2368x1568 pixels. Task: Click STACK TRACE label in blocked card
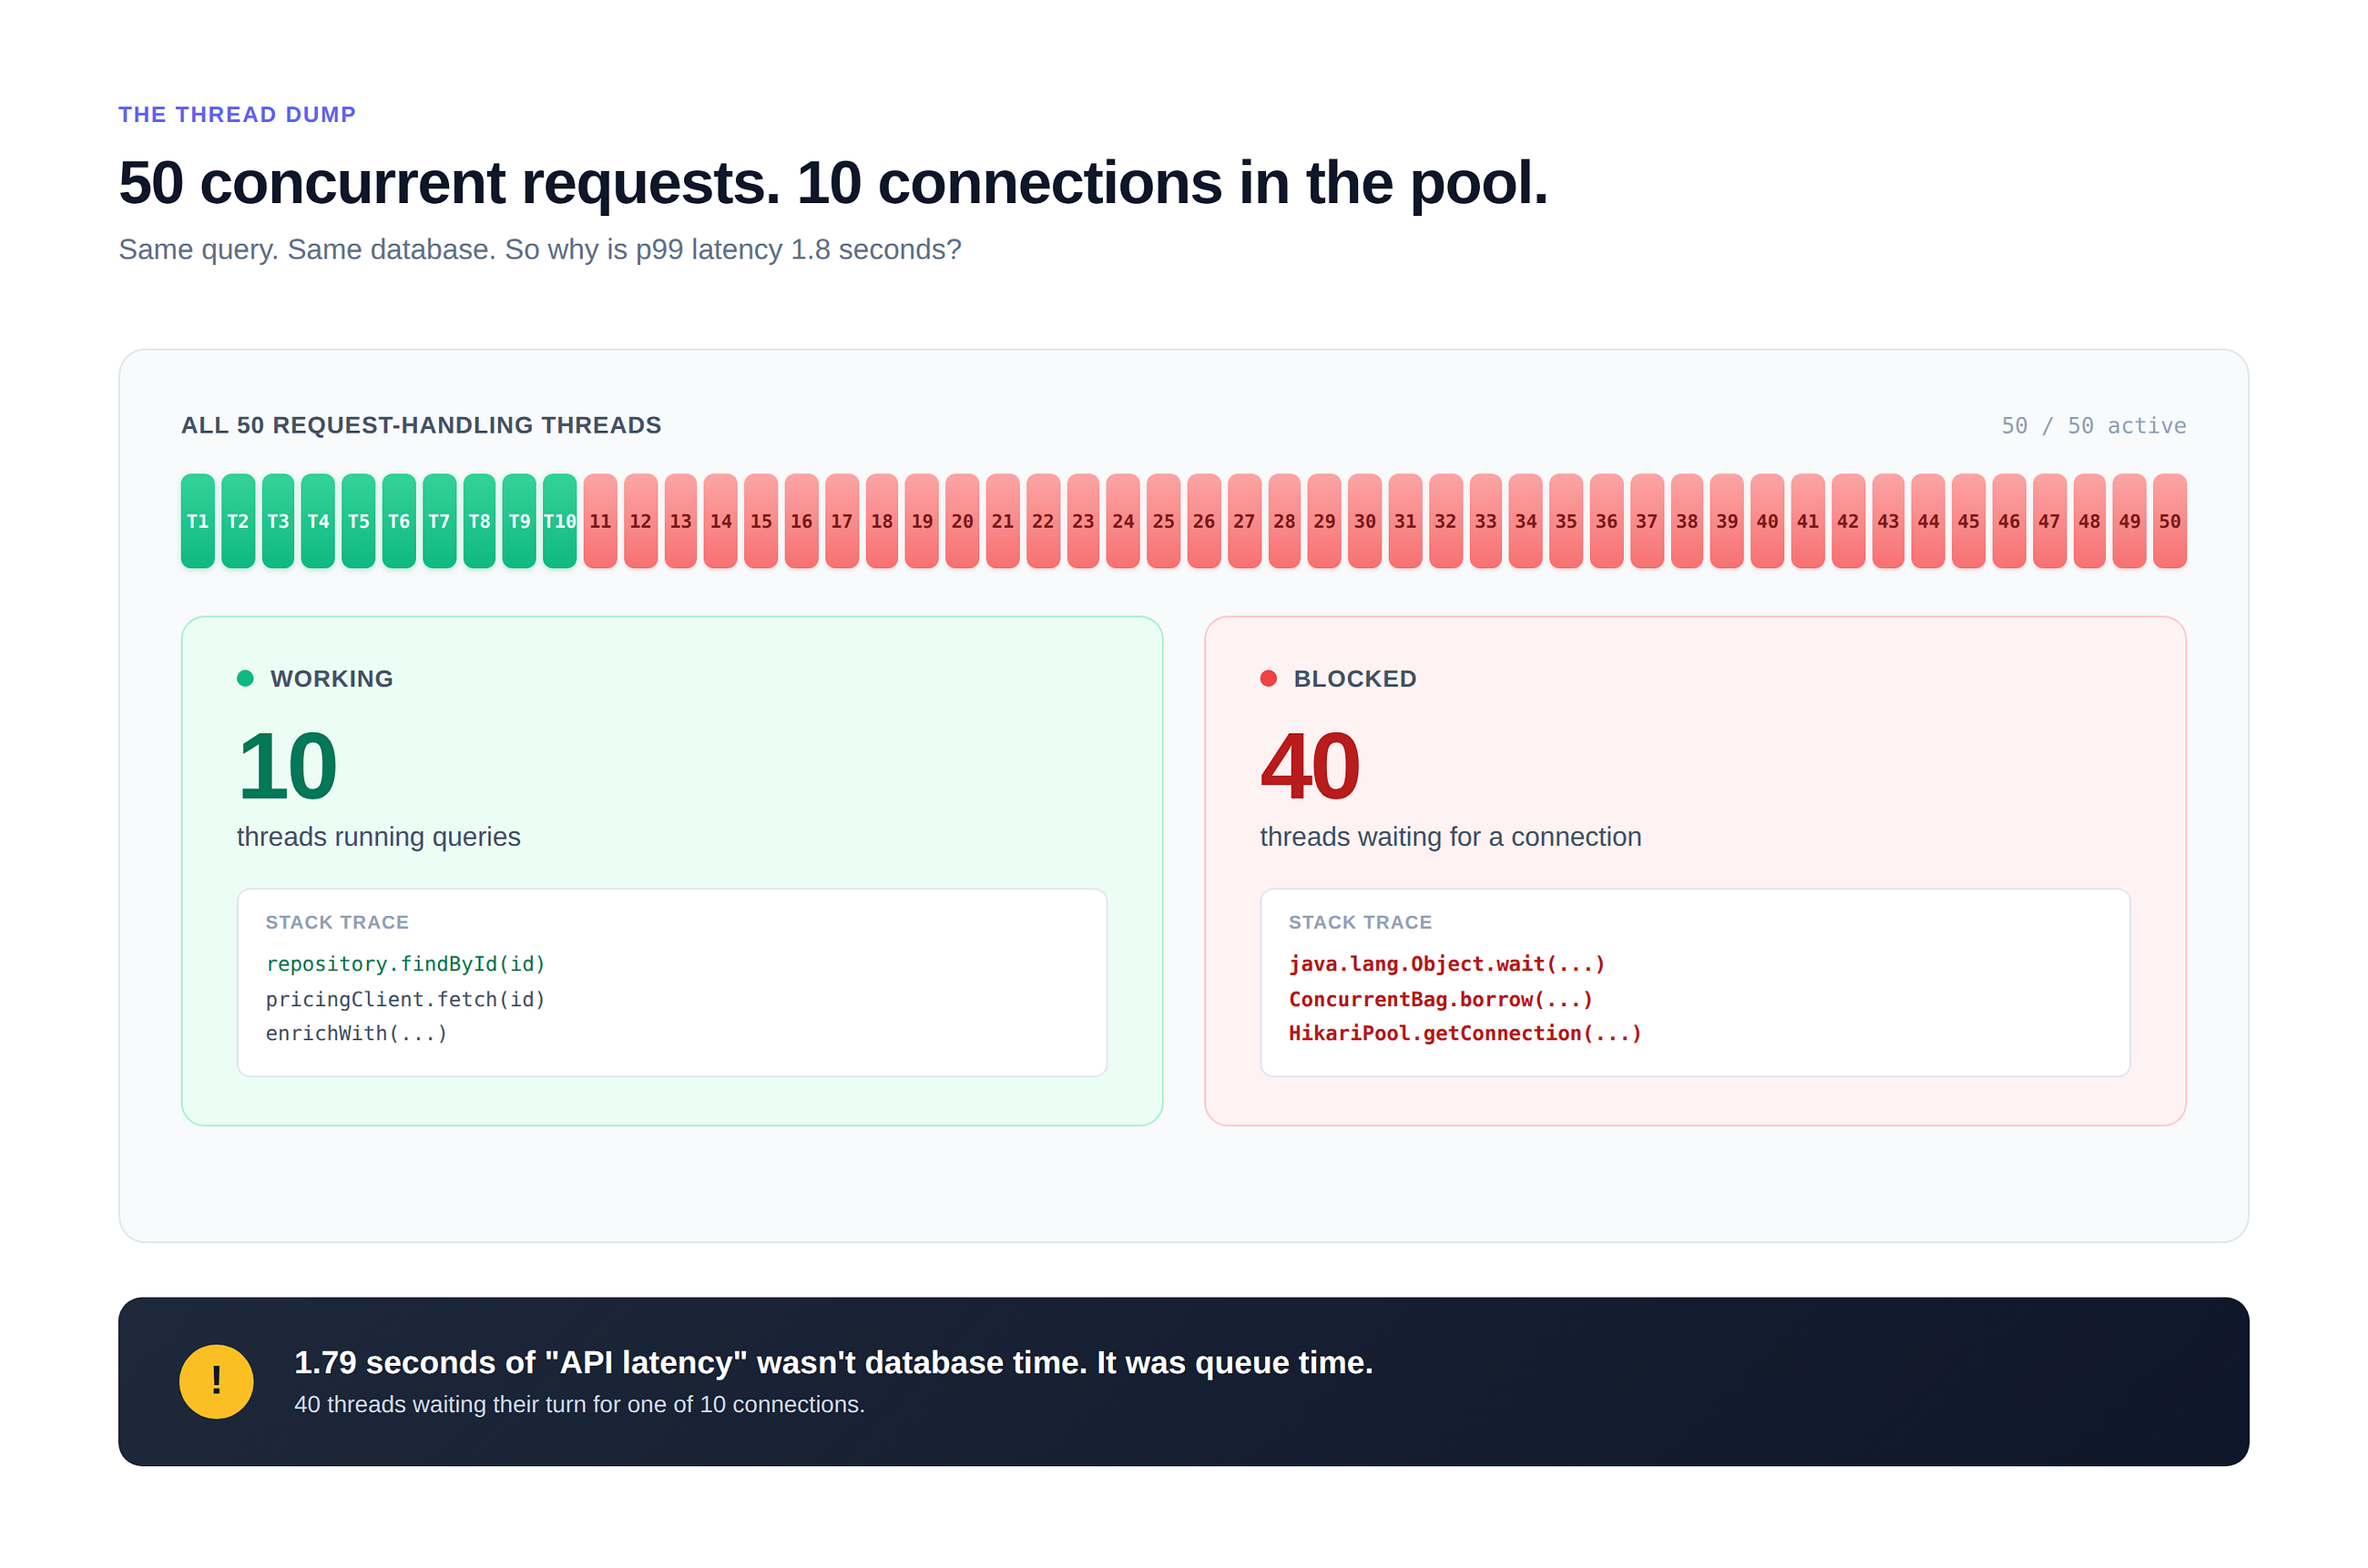[1360, 922]
